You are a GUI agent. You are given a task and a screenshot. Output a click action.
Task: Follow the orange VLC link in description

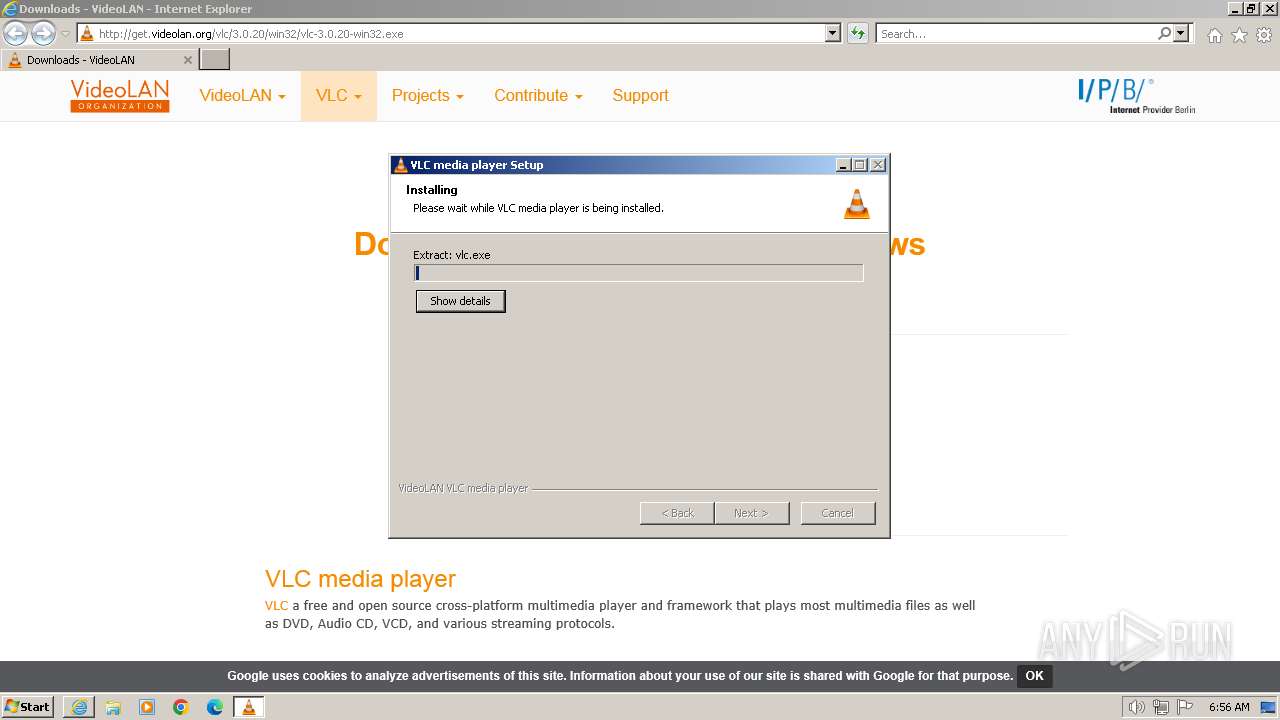click(276, 605)
